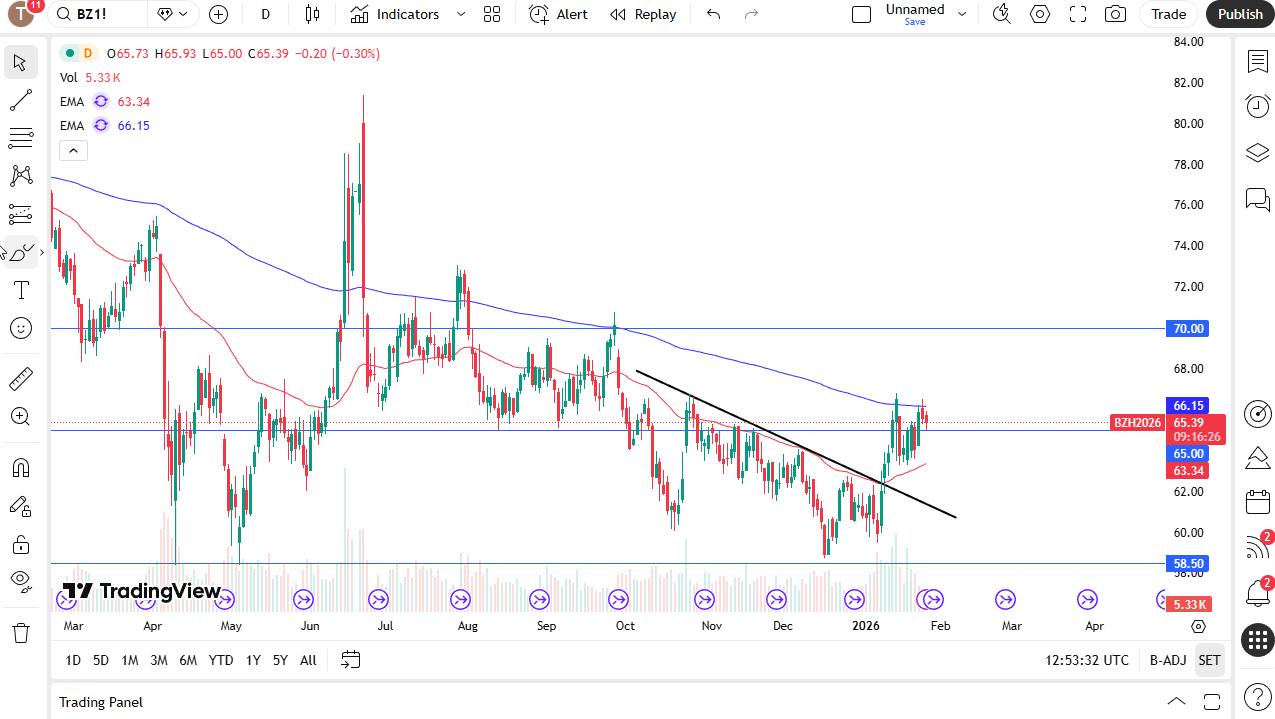Select the trend line drawing tool
The image size is (1275, 719).
coord(20,100)
